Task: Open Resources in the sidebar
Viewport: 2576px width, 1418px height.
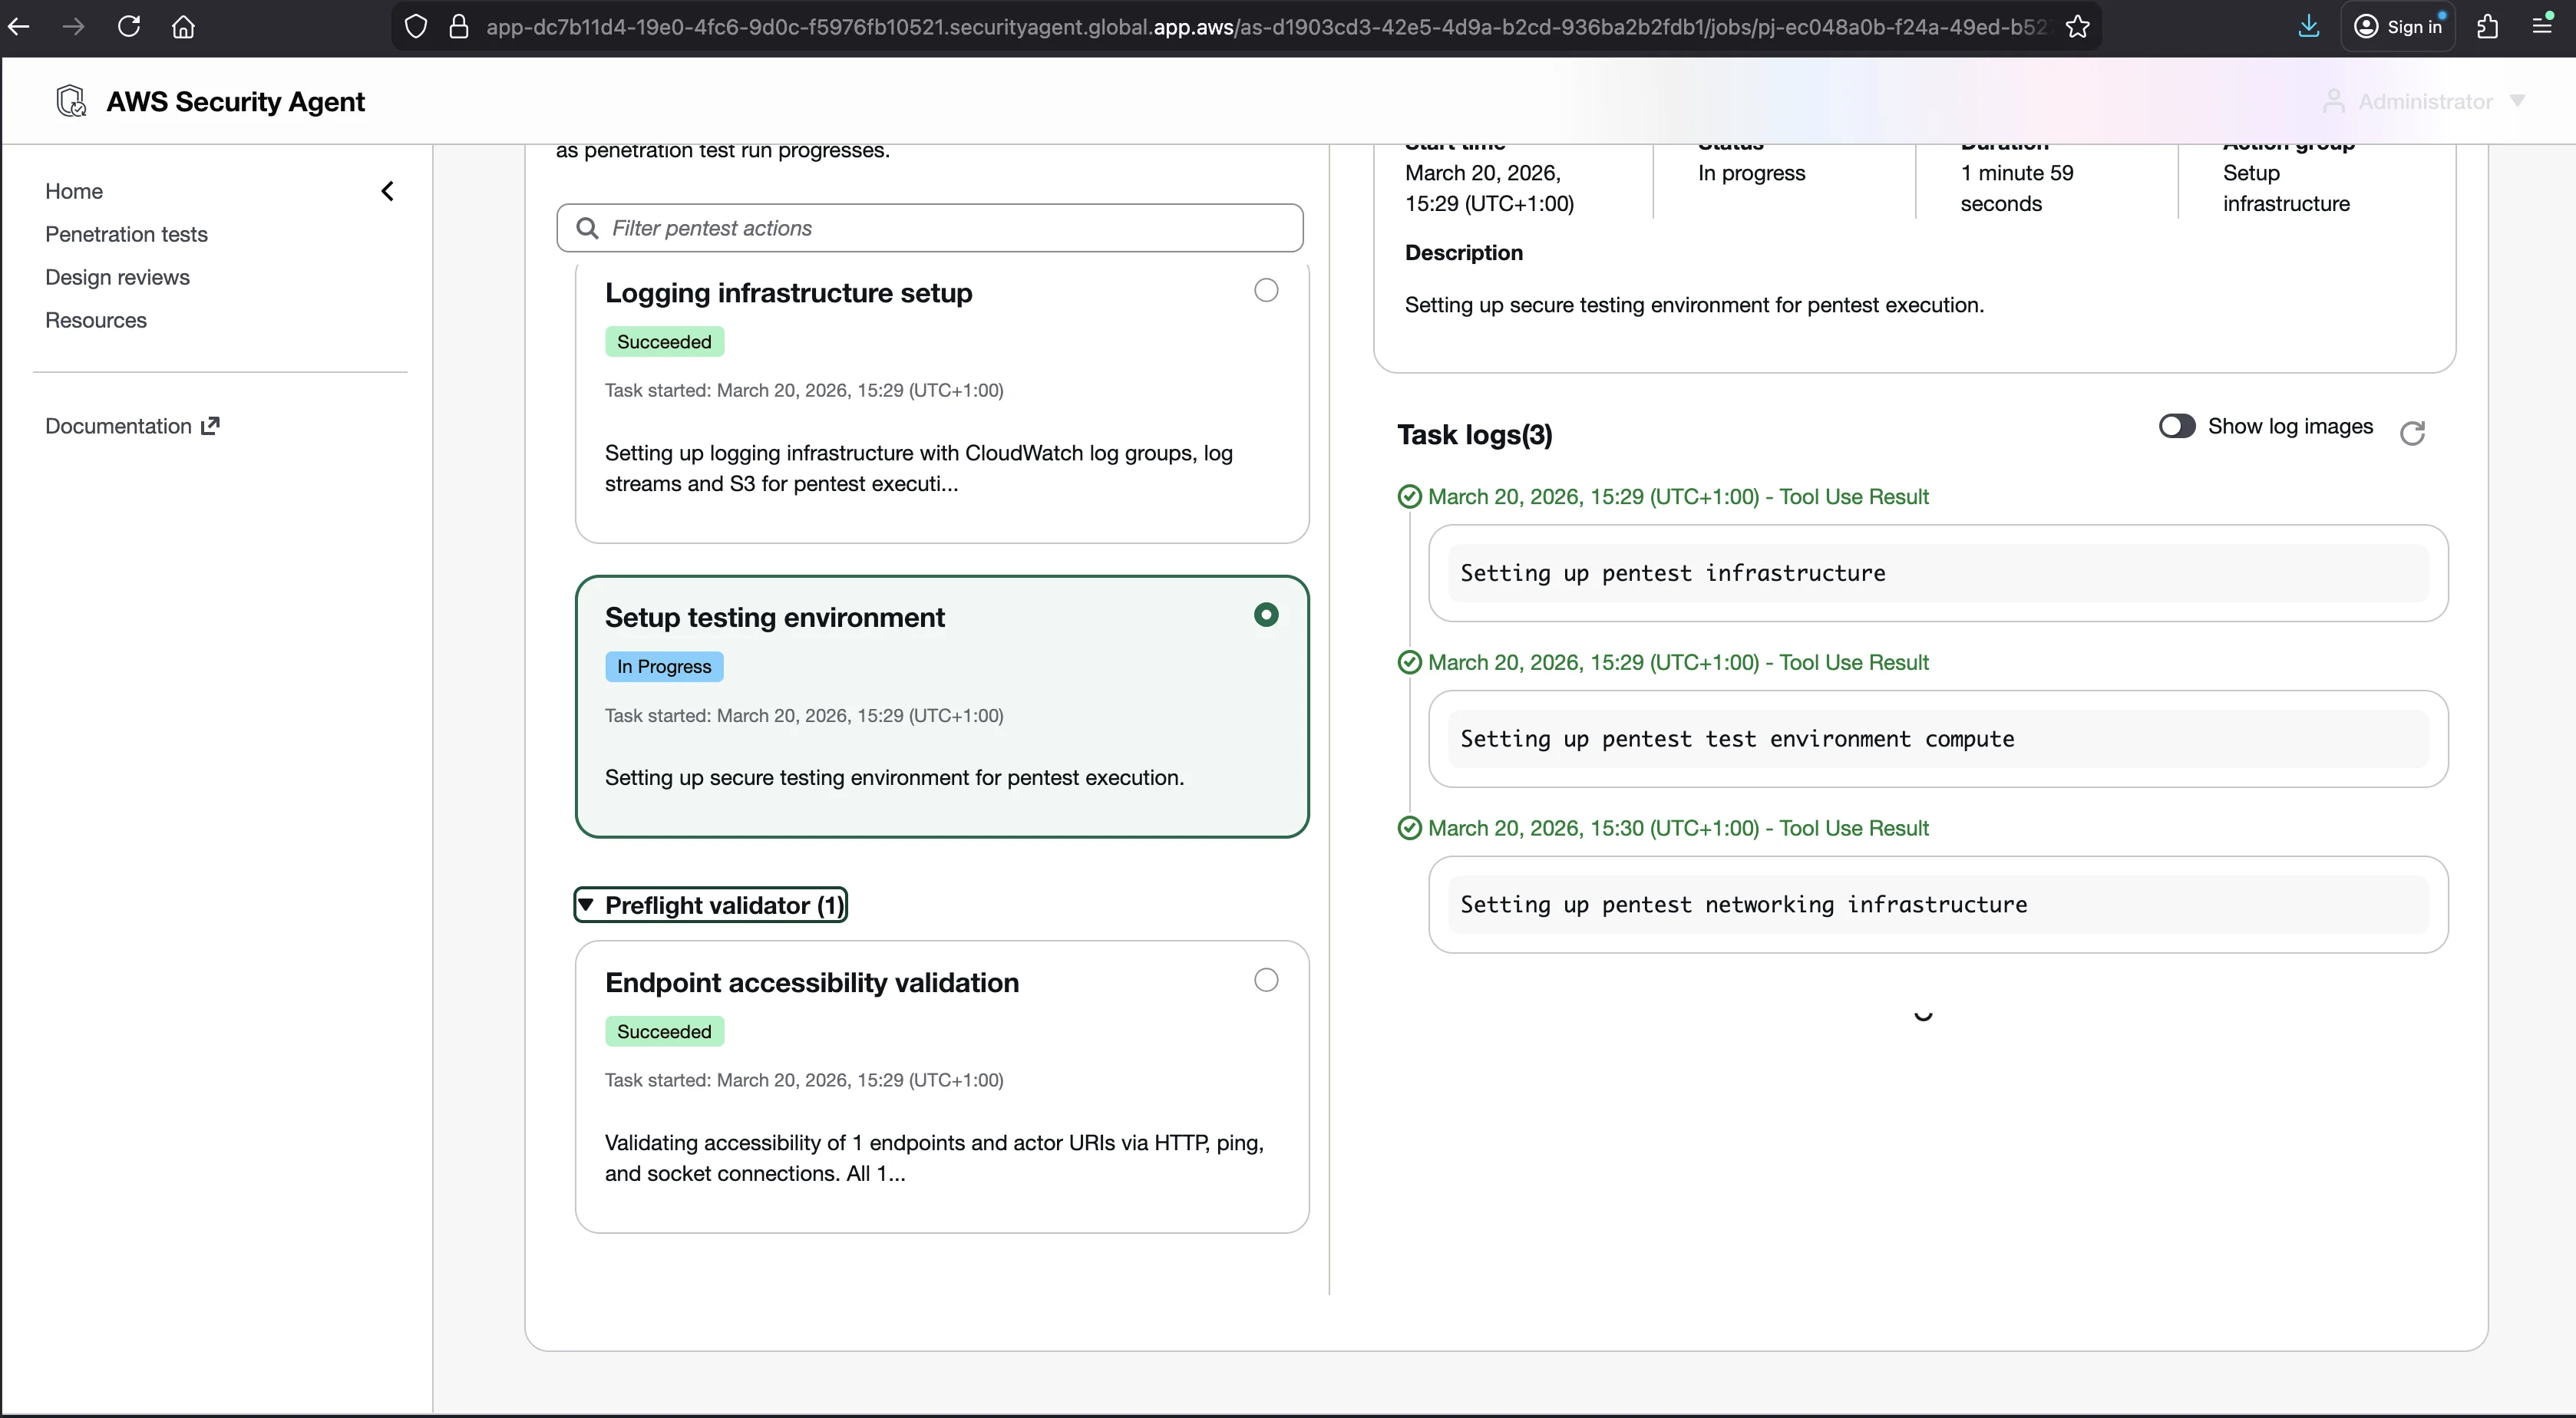Action: click(96, 320)
